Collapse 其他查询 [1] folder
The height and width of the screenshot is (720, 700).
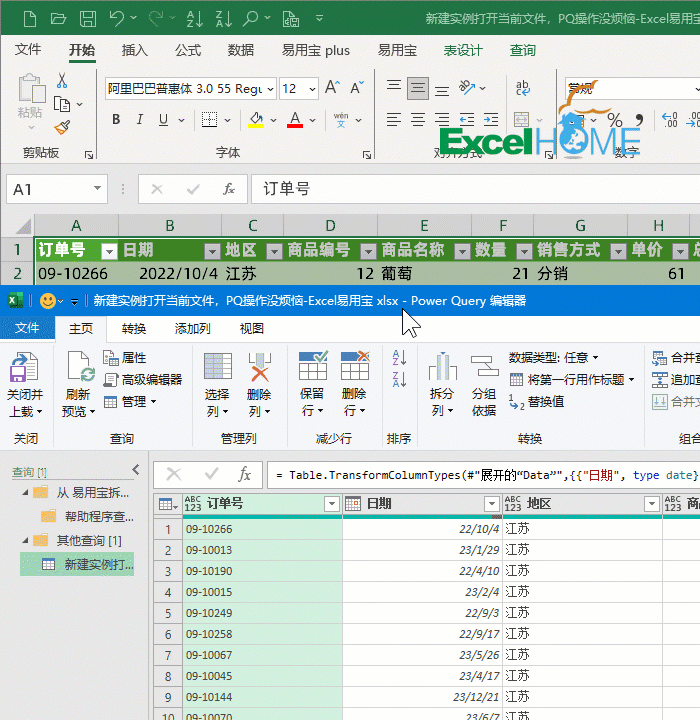point(25,540)
